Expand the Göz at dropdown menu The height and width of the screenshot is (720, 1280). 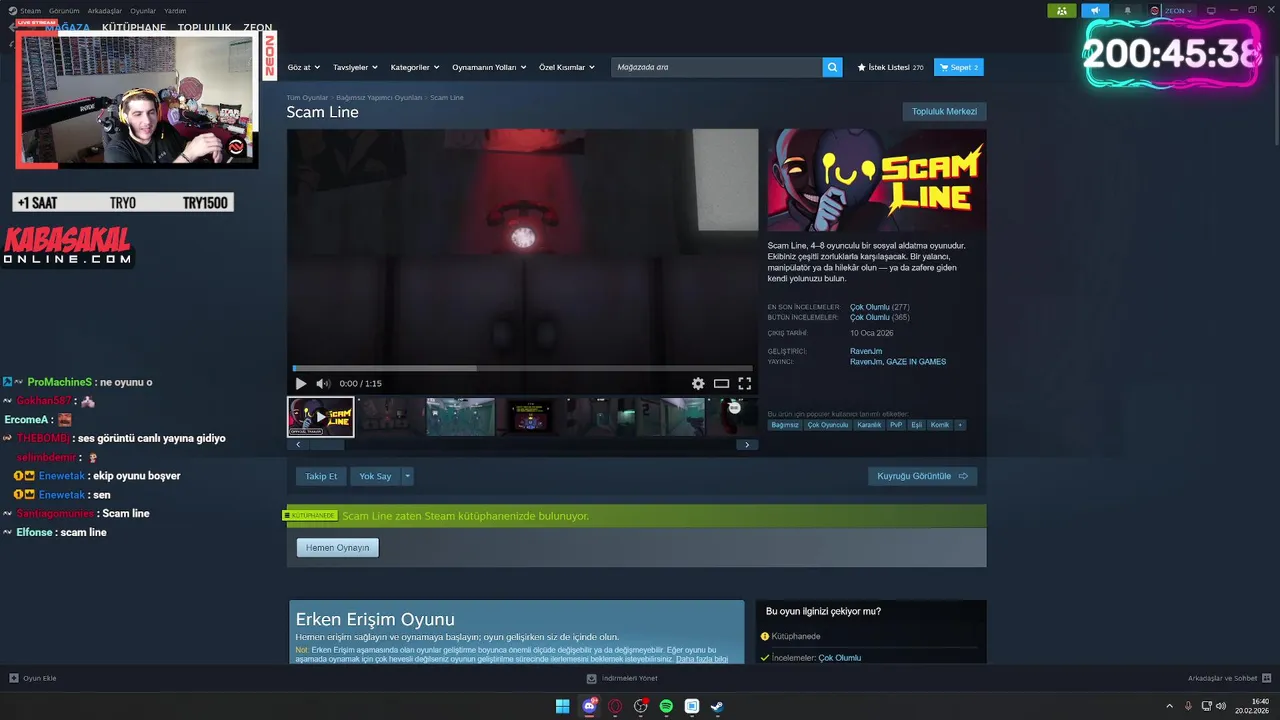(303, 67)
